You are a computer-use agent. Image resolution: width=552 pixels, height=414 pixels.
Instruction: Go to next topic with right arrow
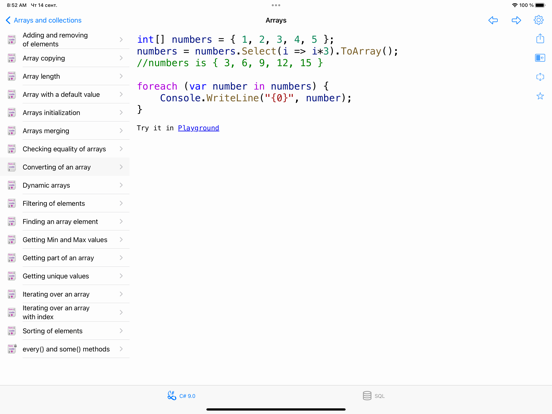[516, 20]
